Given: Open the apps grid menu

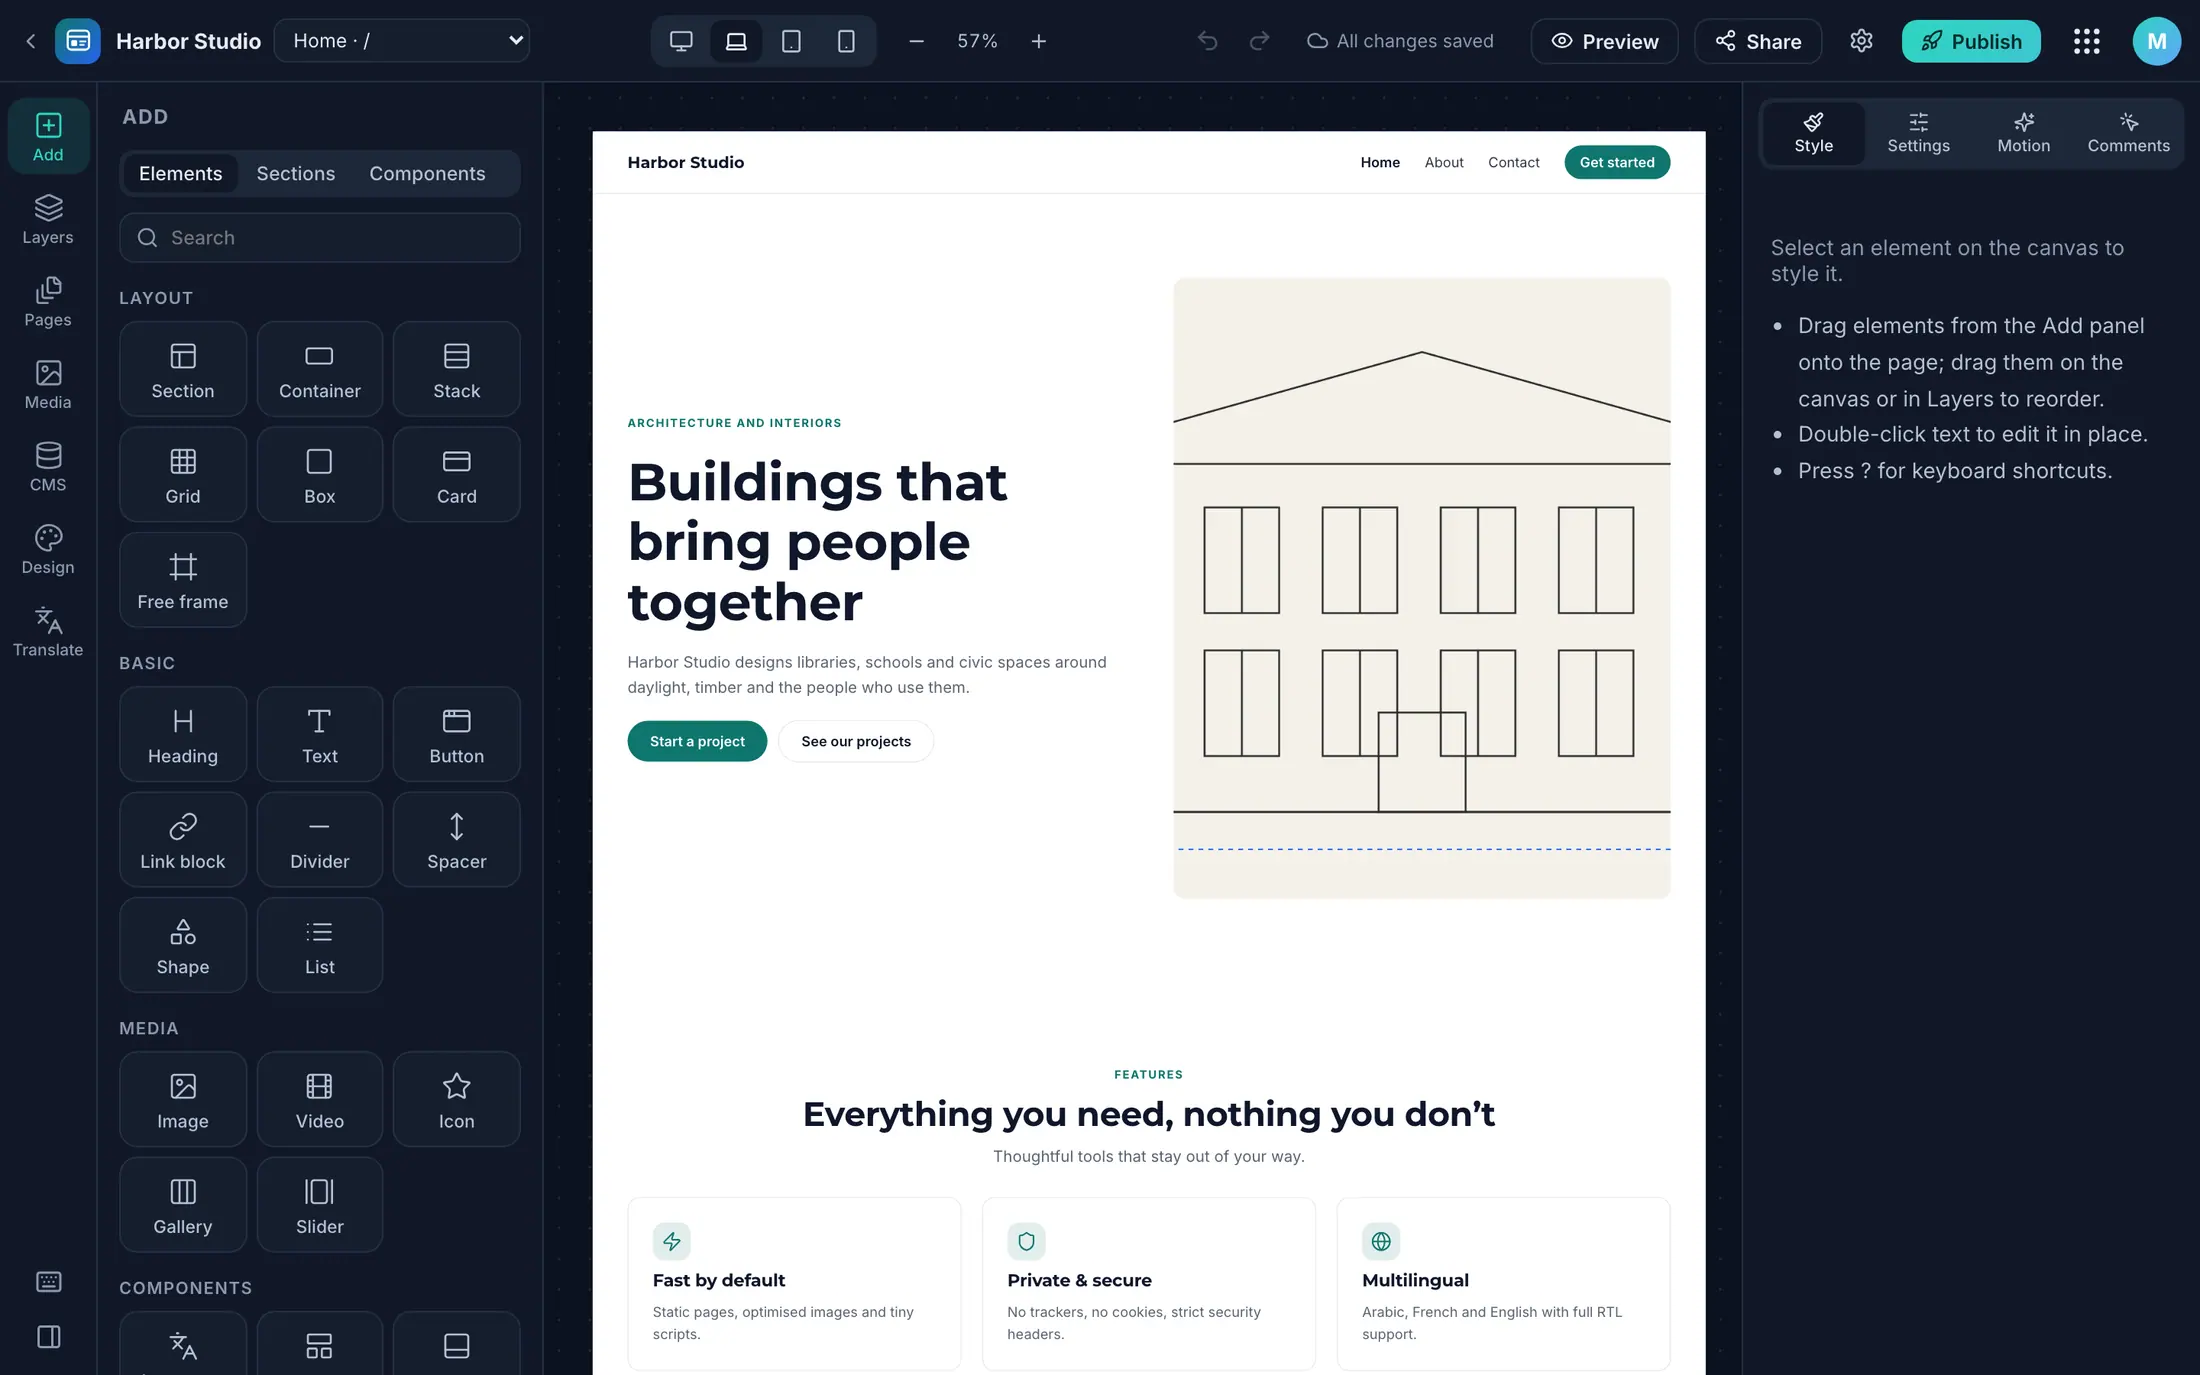Looking at the screenshot, I should 2086,41.
